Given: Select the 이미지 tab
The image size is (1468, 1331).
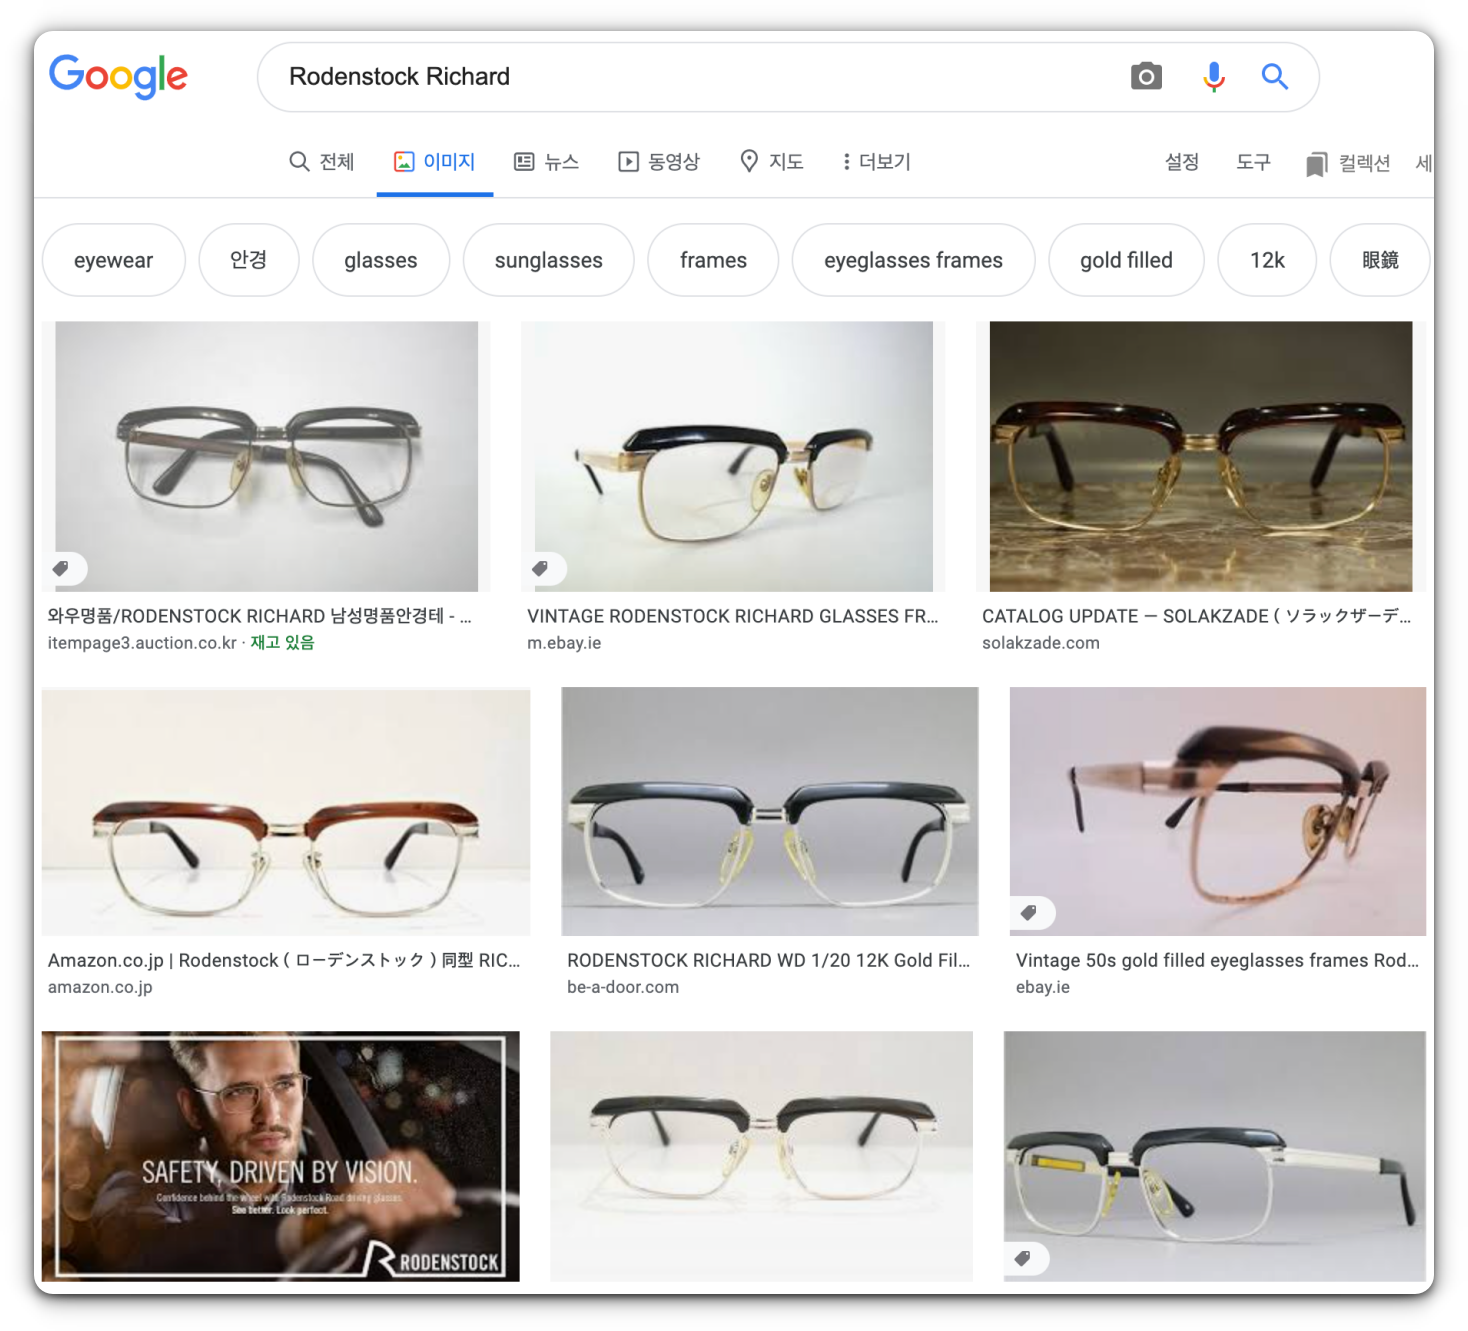Looking at the screenshot, I should click(434, 162).
